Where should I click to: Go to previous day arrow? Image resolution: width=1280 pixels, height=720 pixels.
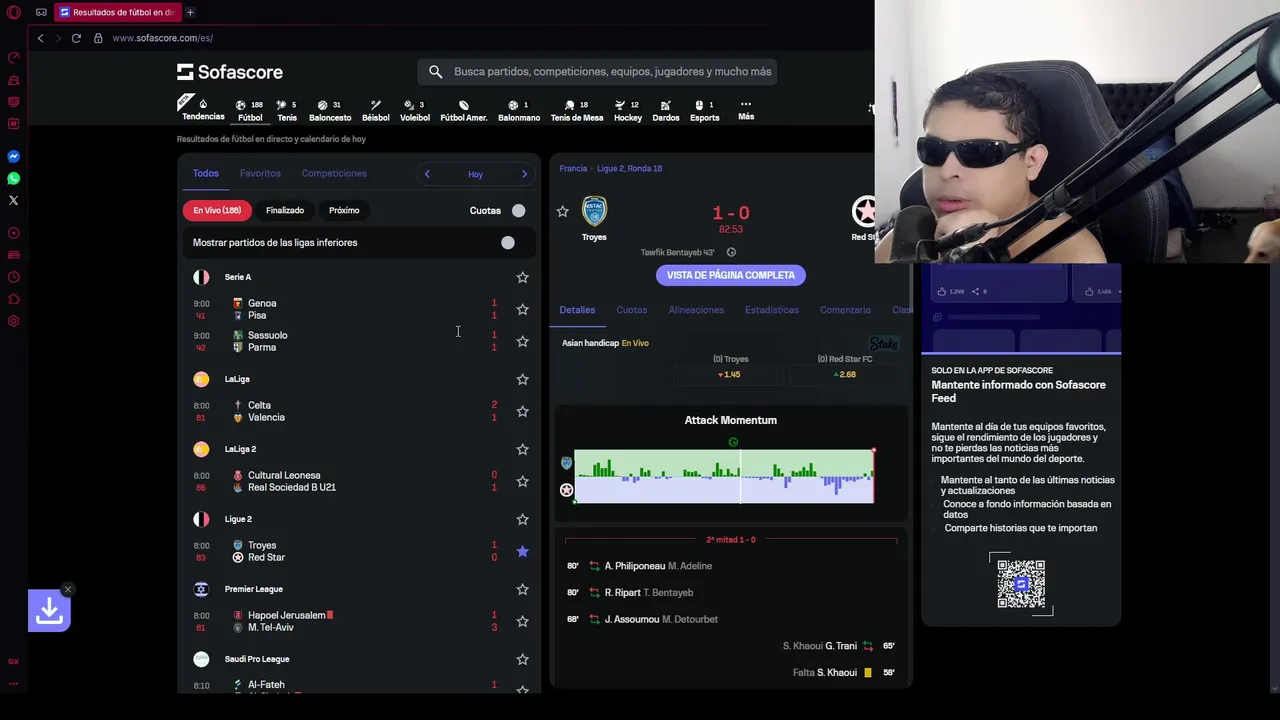(x=427, y=174)
